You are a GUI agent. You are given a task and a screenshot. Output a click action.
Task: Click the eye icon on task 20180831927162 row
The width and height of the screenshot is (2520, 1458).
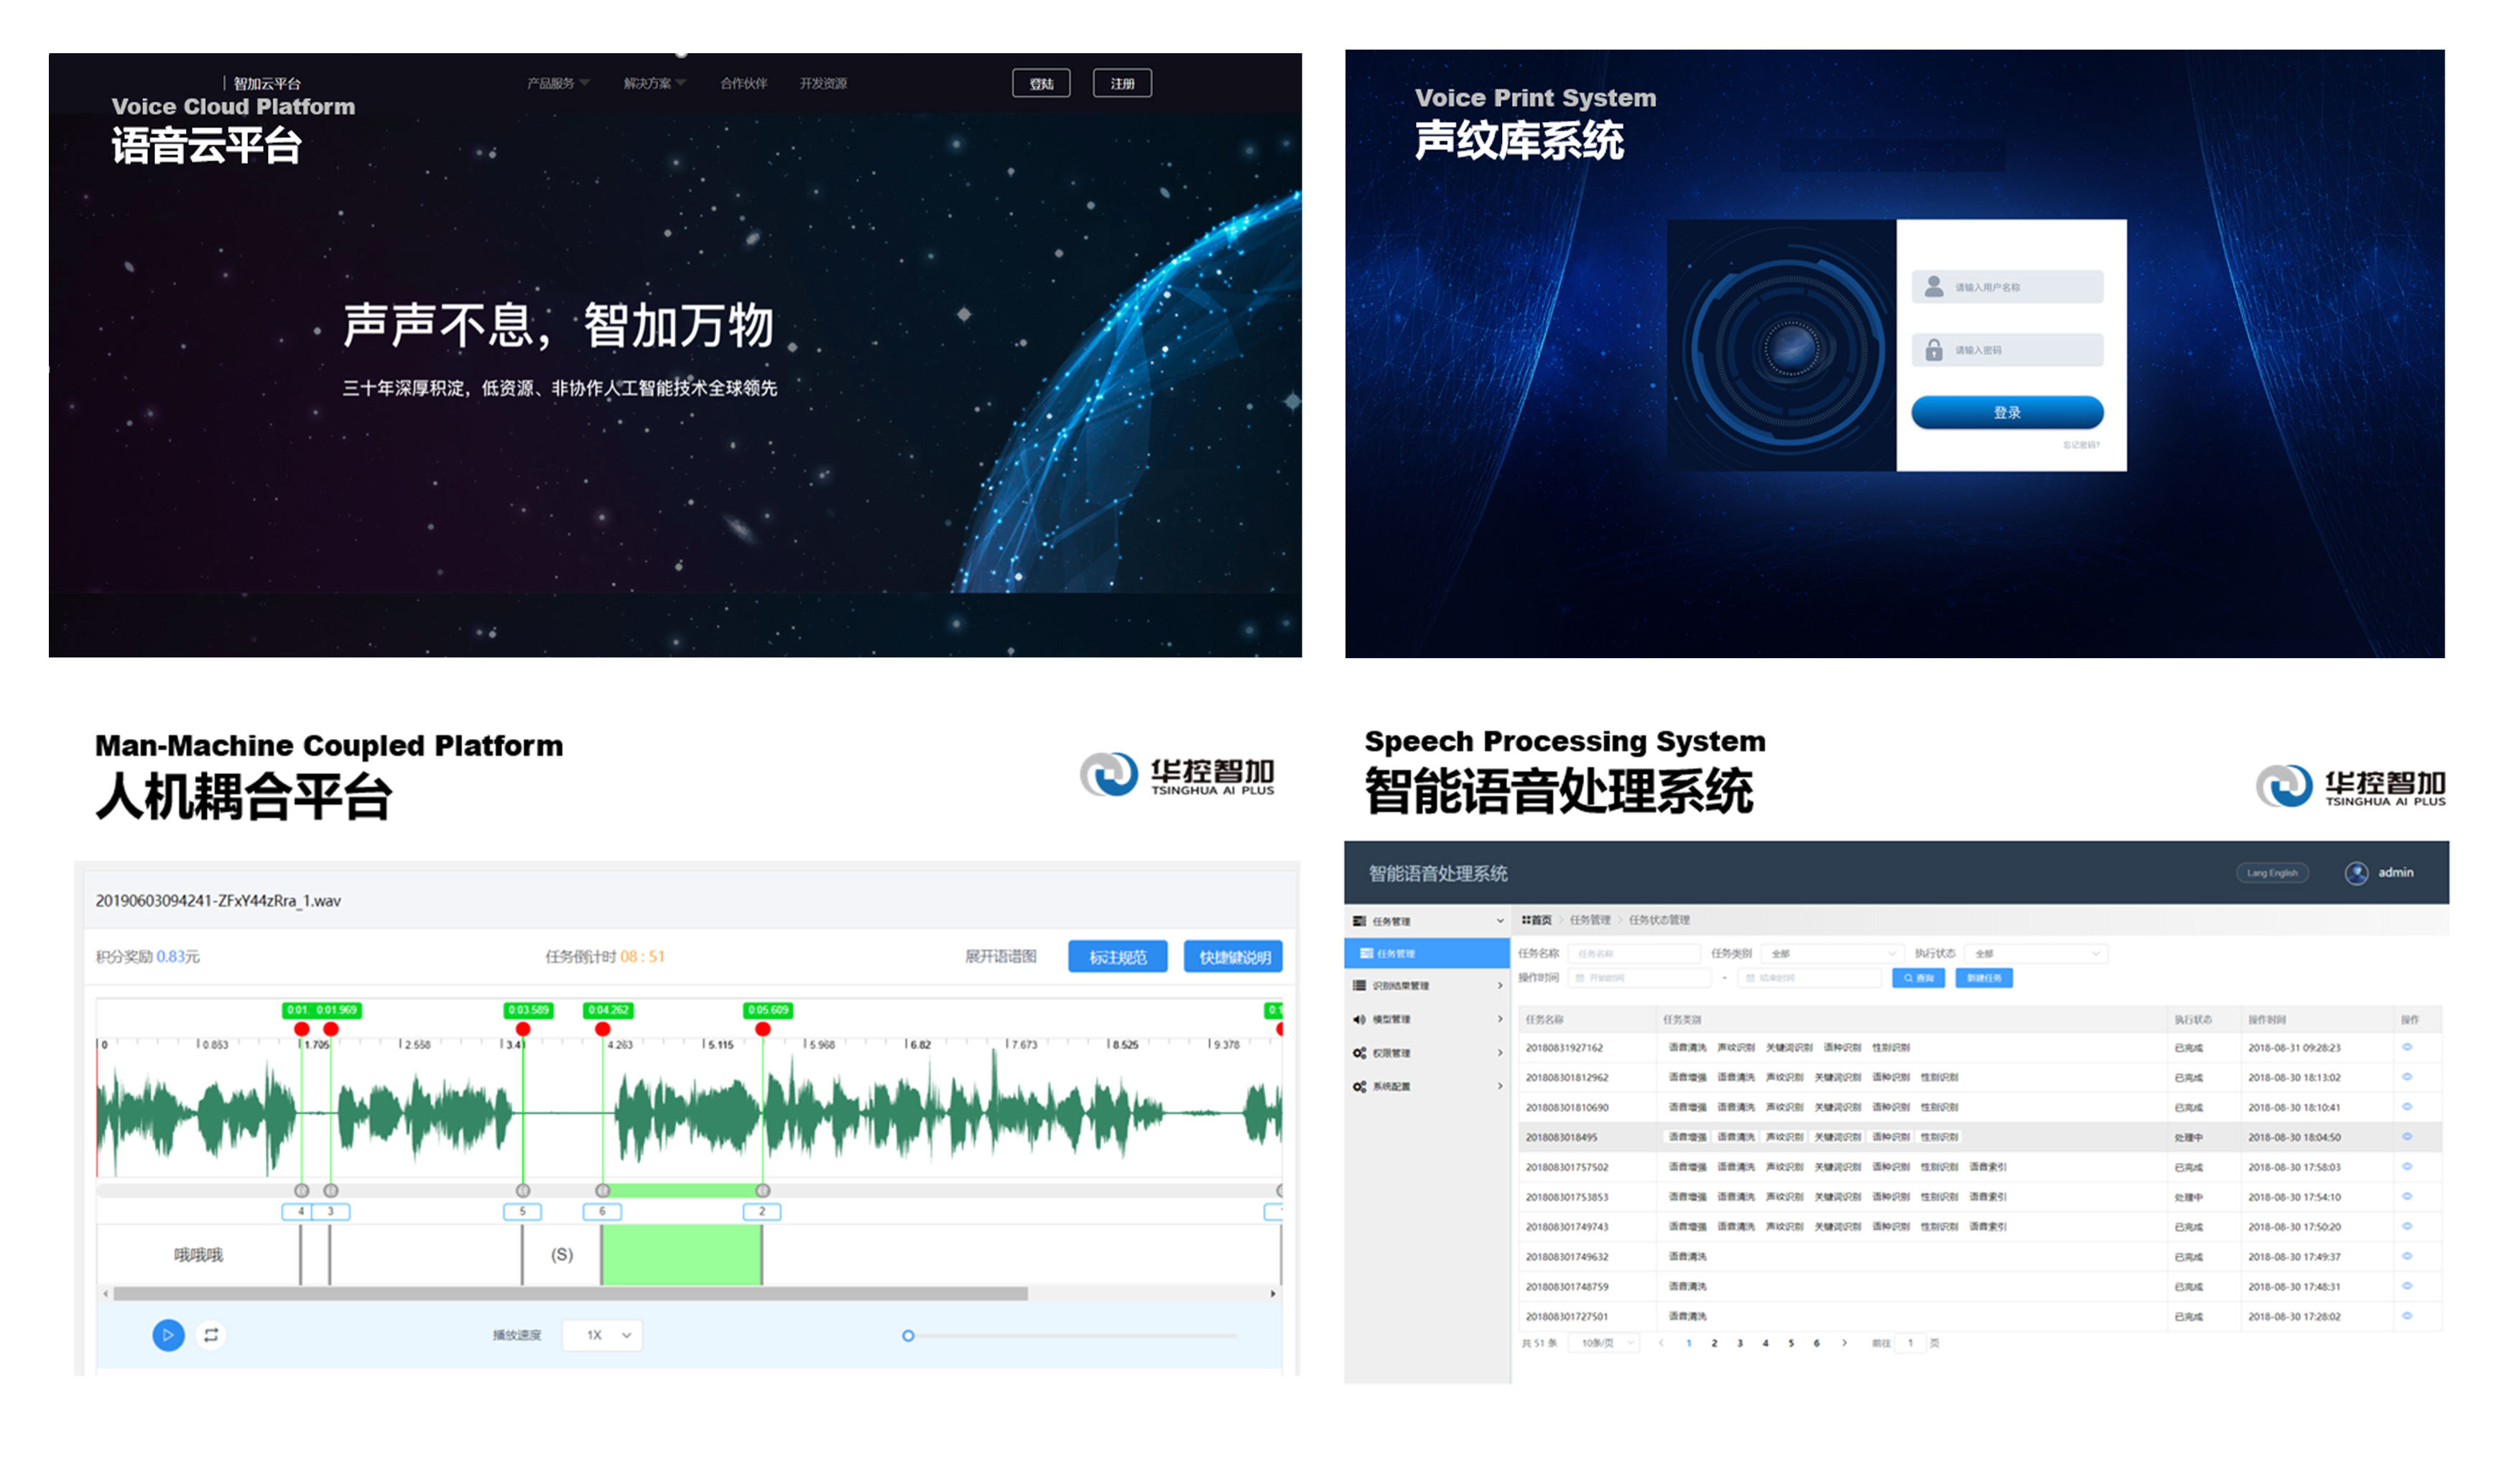[x=2406, y=1047]
